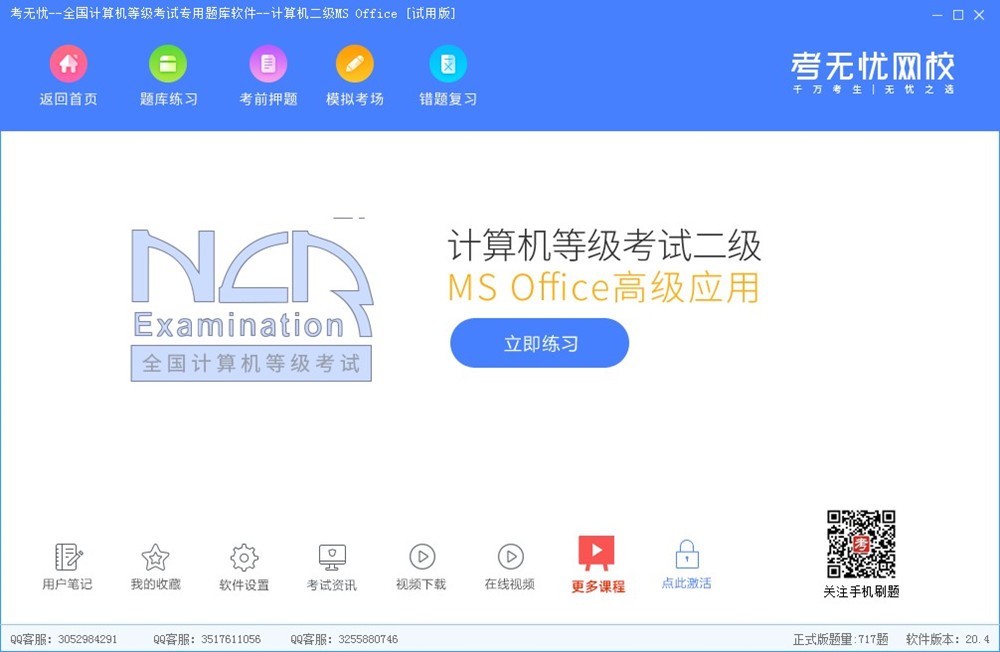Activate software via 点此激活 lock icon
Image resolution: width=1000 pixels, height=652 pixels.
(x=686, y=565)
